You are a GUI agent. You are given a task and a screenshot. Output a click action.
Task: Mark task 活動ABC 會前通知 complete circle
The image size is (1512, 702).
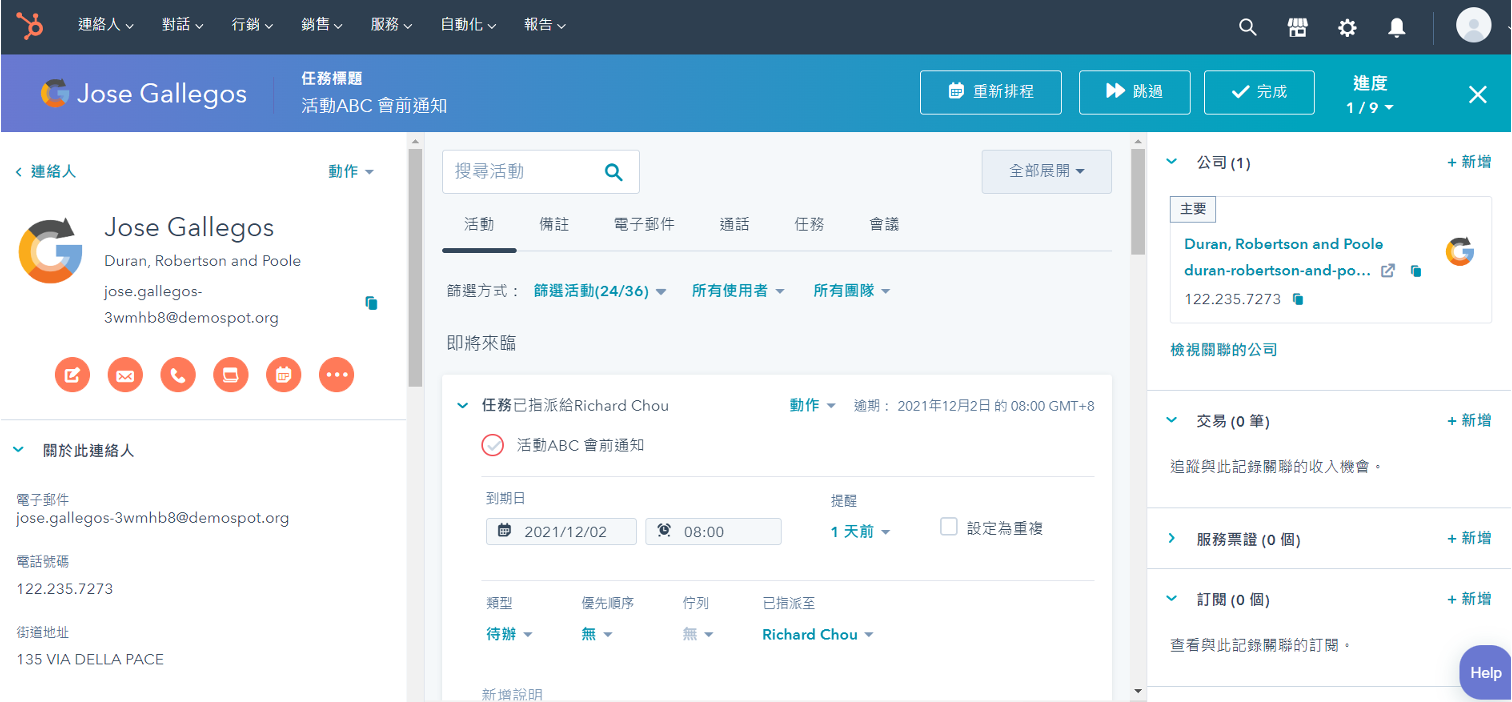(493, 445)
